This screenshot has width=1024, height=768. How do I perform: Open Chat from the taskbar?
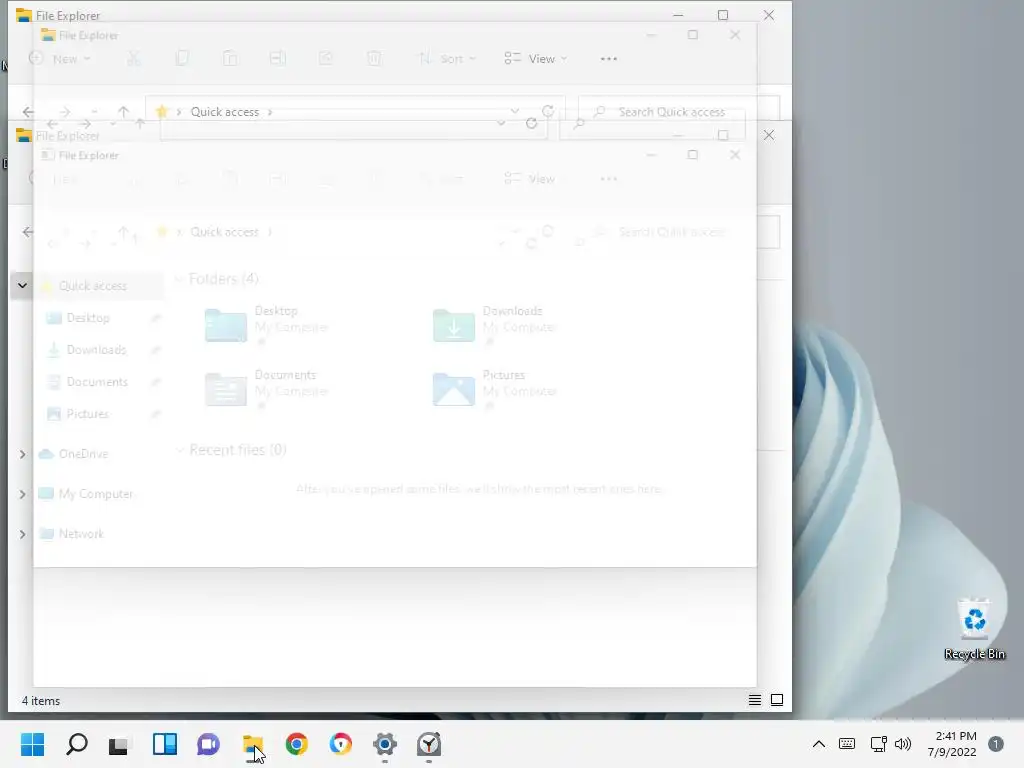coord(208,744)
